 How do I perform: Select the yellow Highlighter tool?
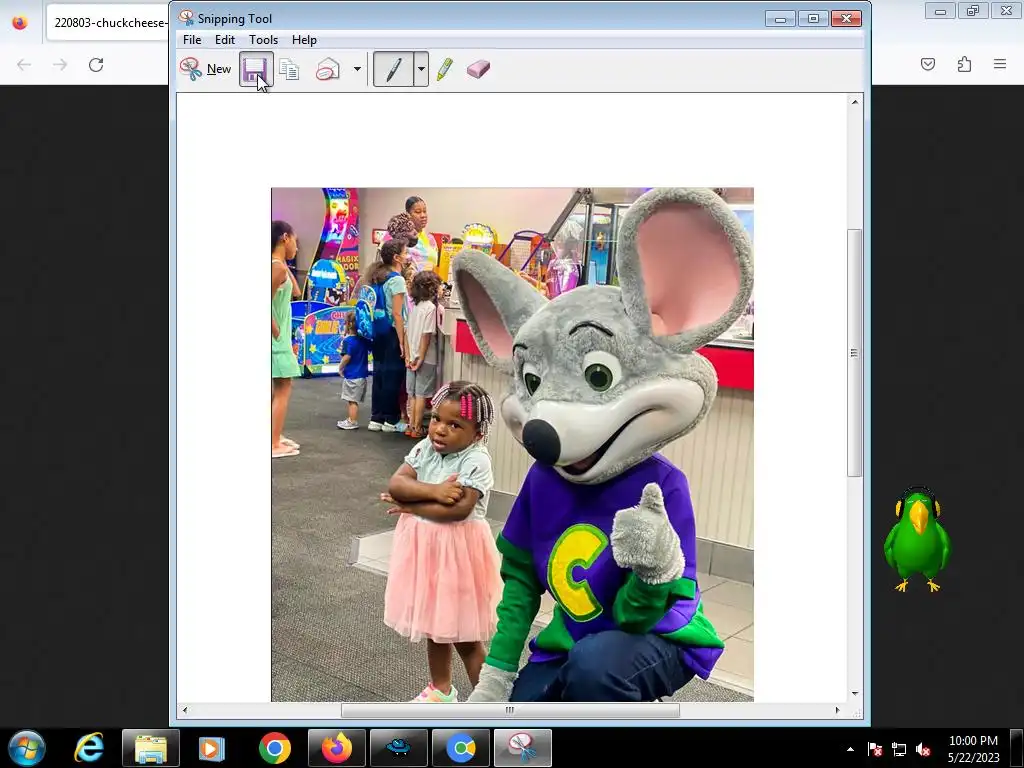click(x=445, y=69)
